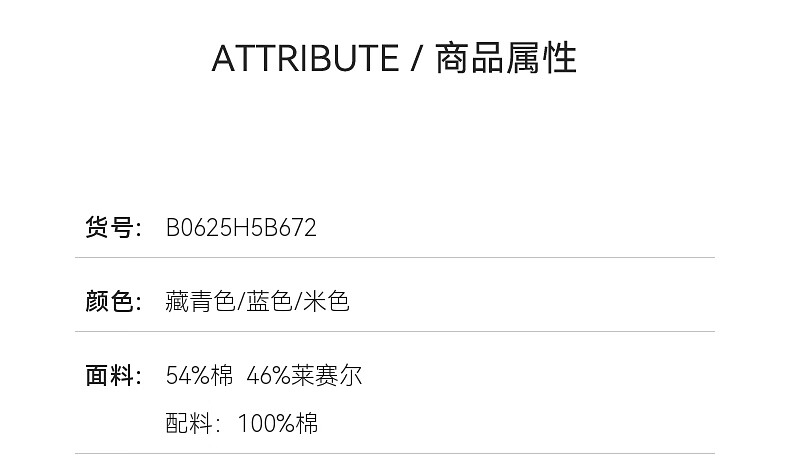
Task: Click the 54%棉 composition text
Action: tap(199, 376)
